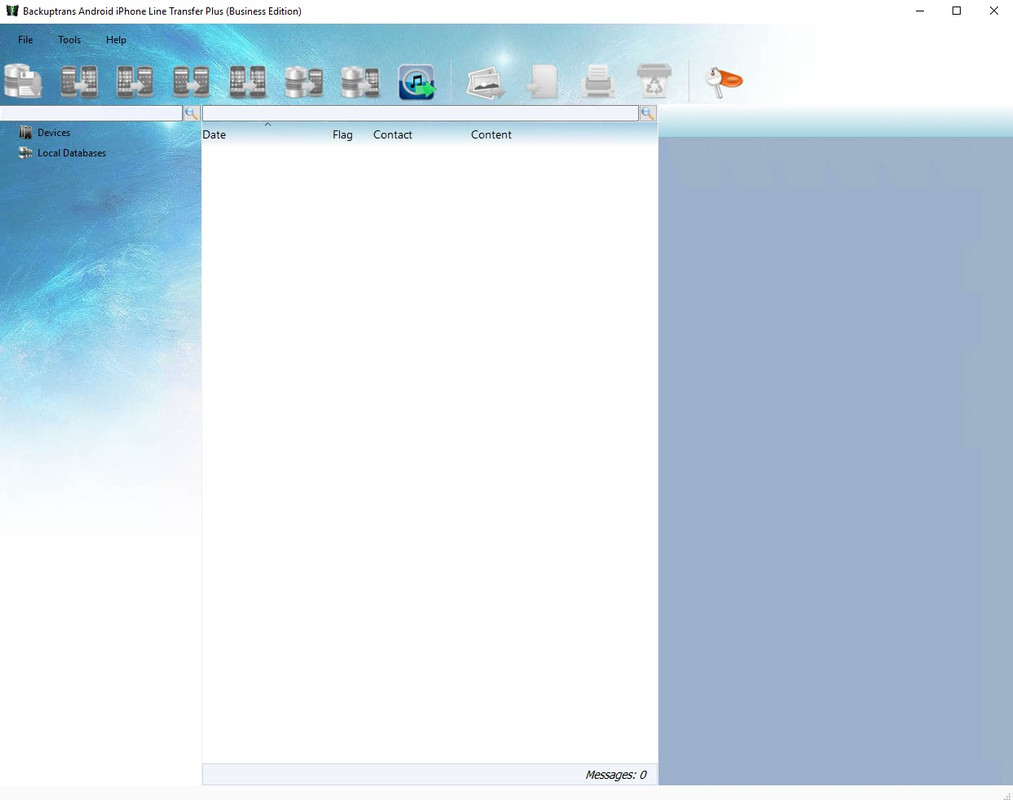
Task: Click the Content column header
Action: point(491,134)
